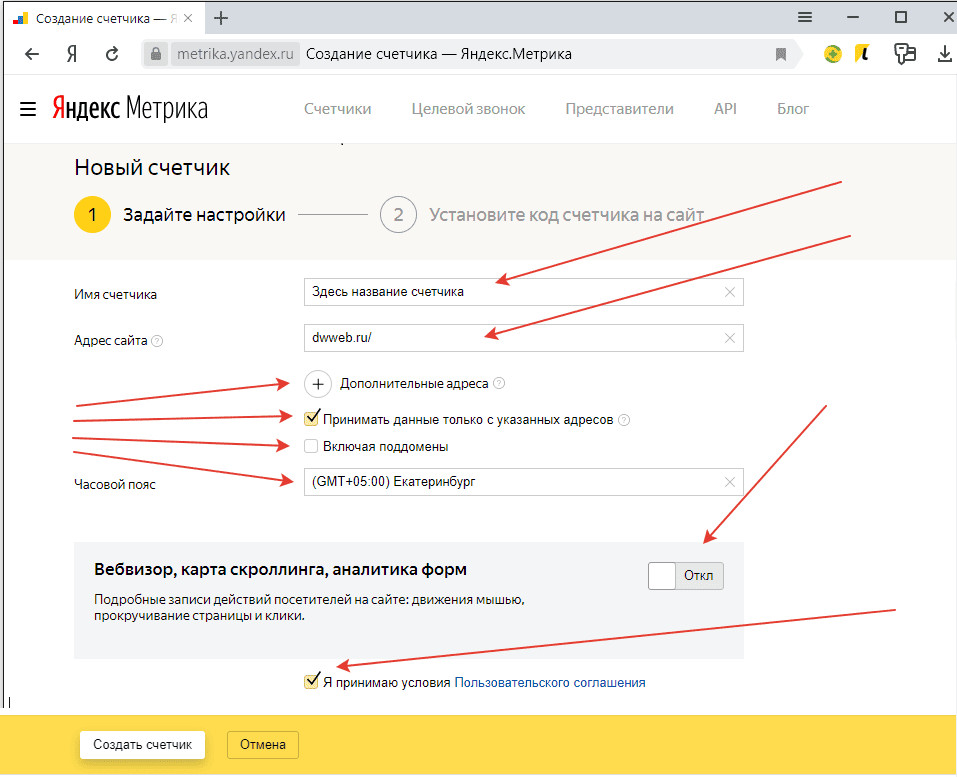957x777 pixels.
Task: Click the Вебвизор, карта скроллинга heading text
Action: (x=280, y=569)
